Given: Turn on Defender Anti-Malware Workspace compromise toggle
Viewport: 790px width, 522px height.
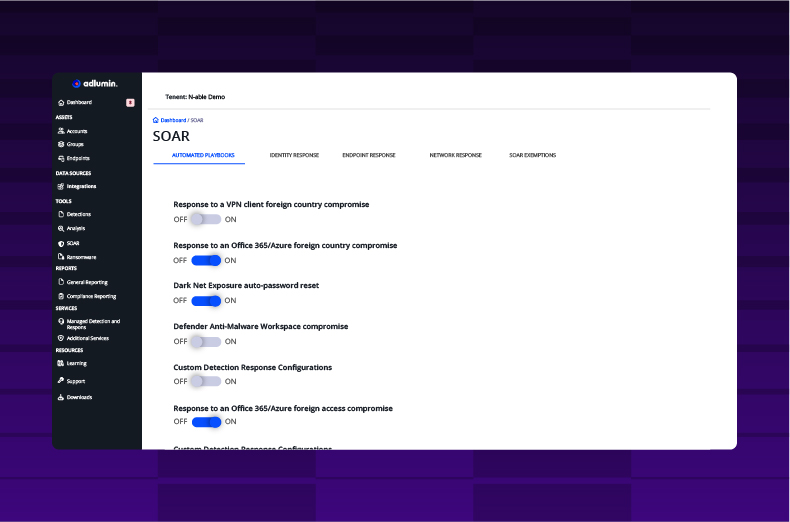Looking at the screenshot, I should tap(206, 341).
